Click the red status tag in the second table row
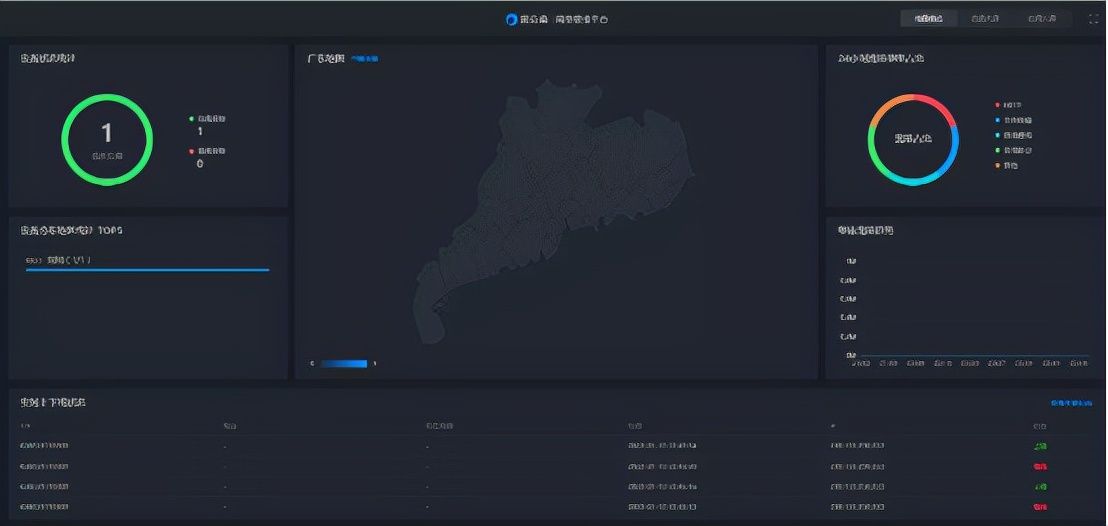Viewport: 1108px width, 526px height. click(x=1041, y=467)
